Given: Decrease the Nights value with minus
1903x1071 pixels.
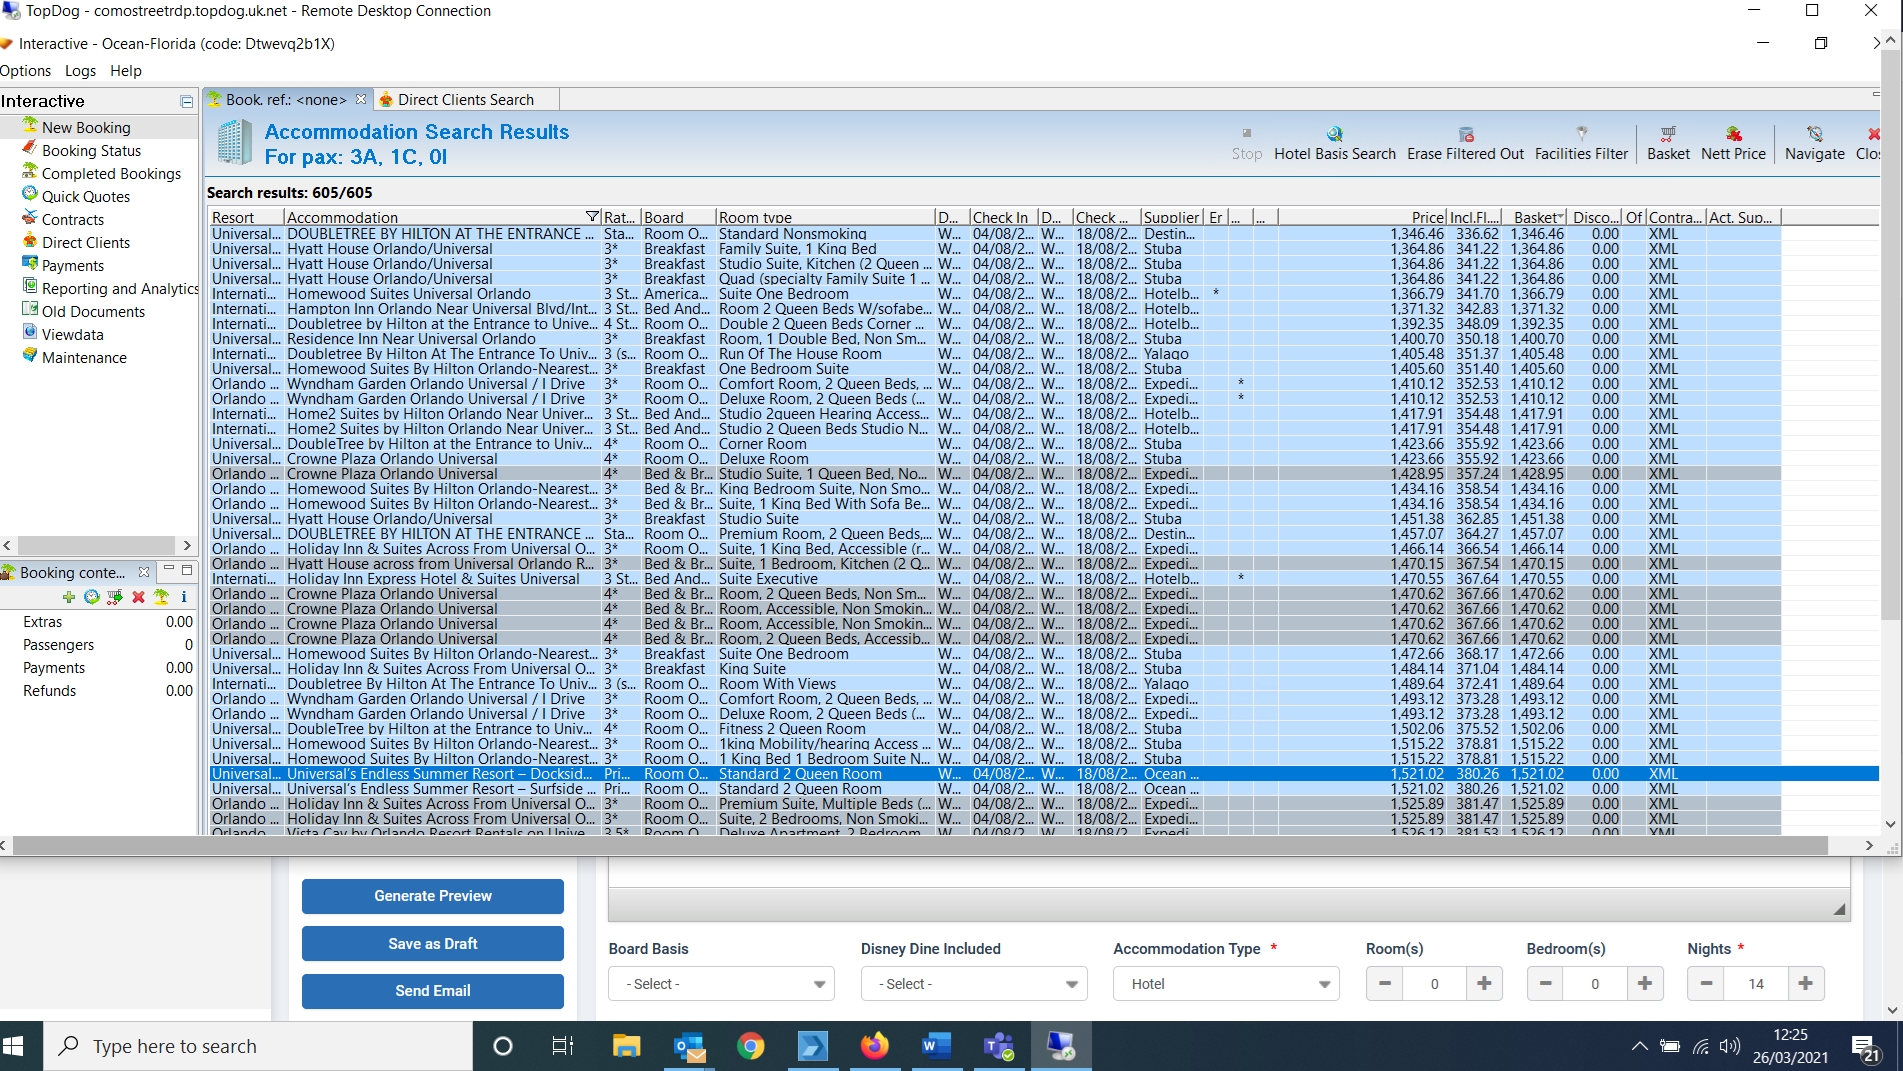Looking at the screenshot, I should [x=1706, y=984].
